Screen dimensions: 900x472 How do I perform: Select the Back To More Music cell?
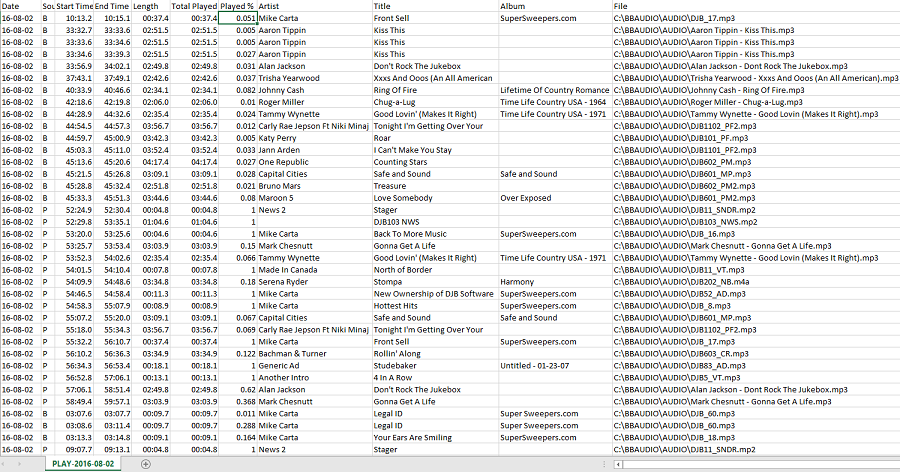coord(435,234)
